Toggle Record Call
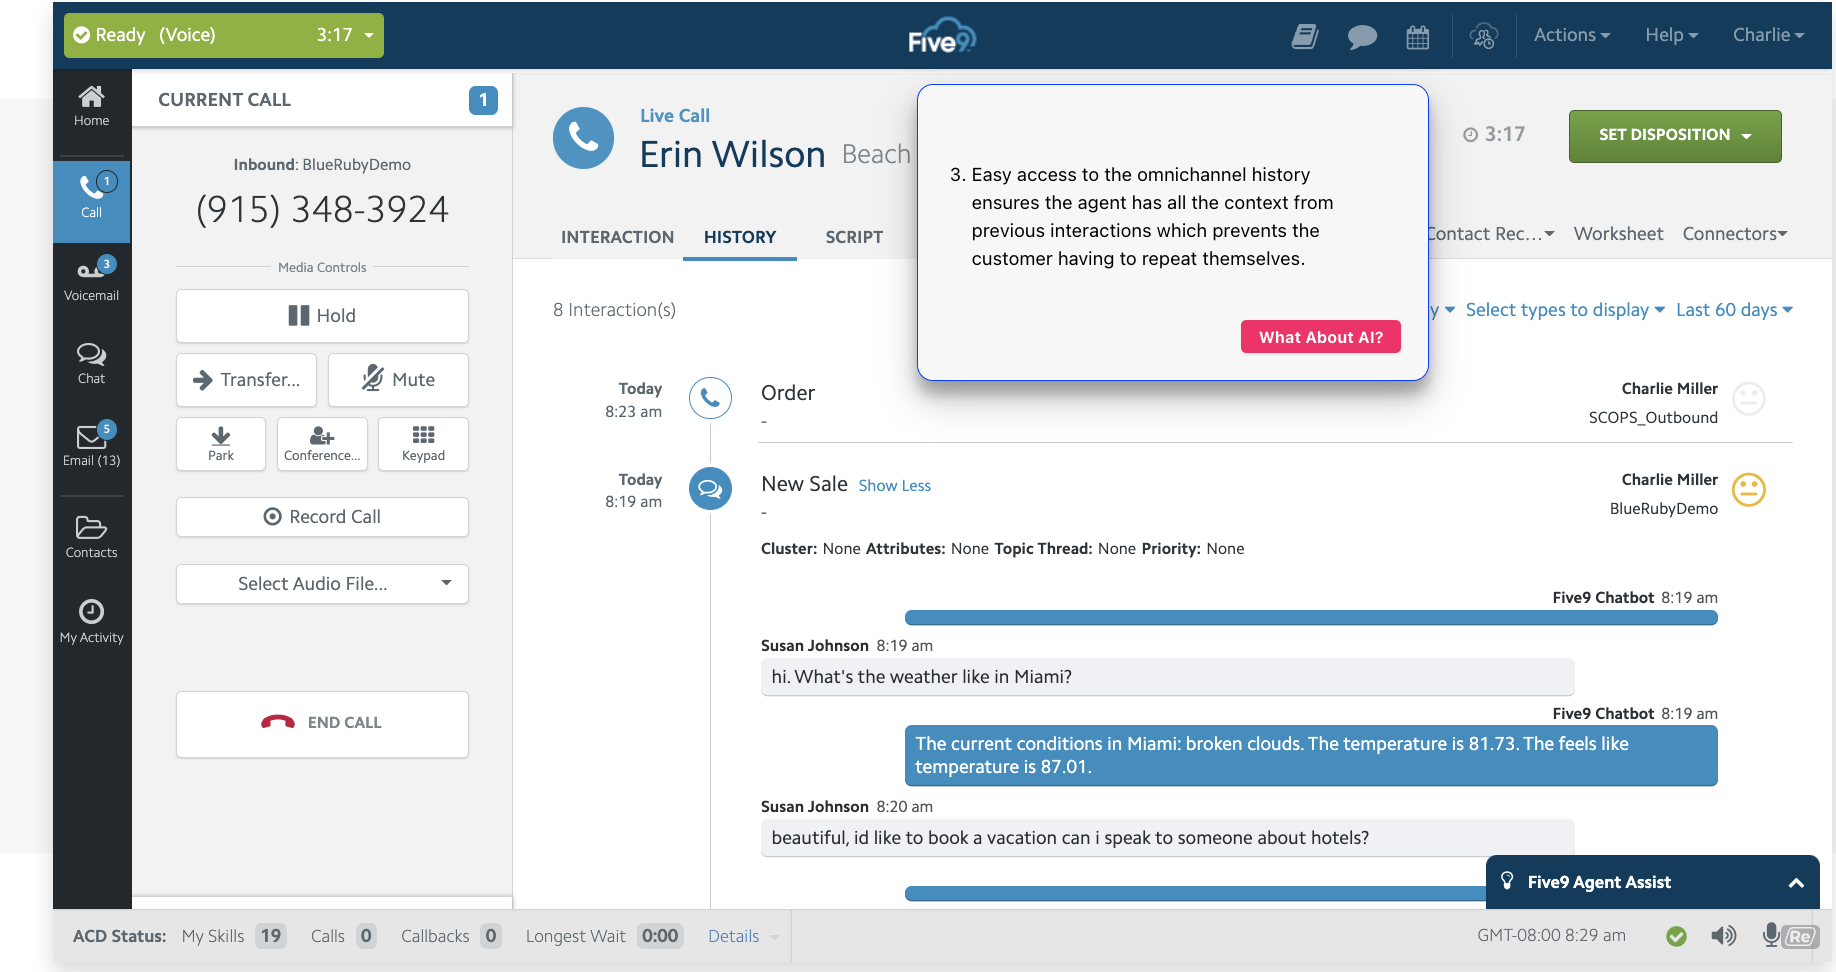 322,517
